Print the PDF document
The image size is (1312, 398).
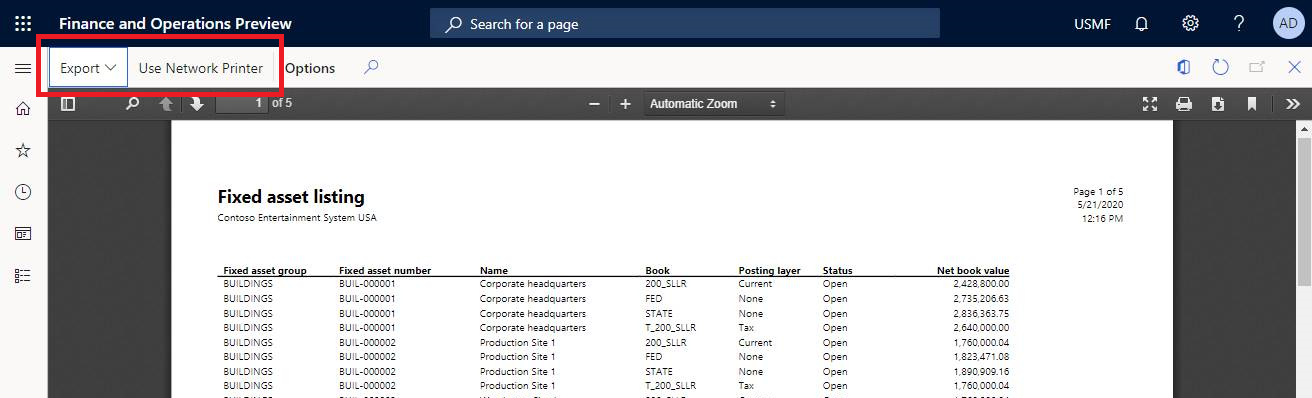pyautogui.click(x=1184, y=103)
